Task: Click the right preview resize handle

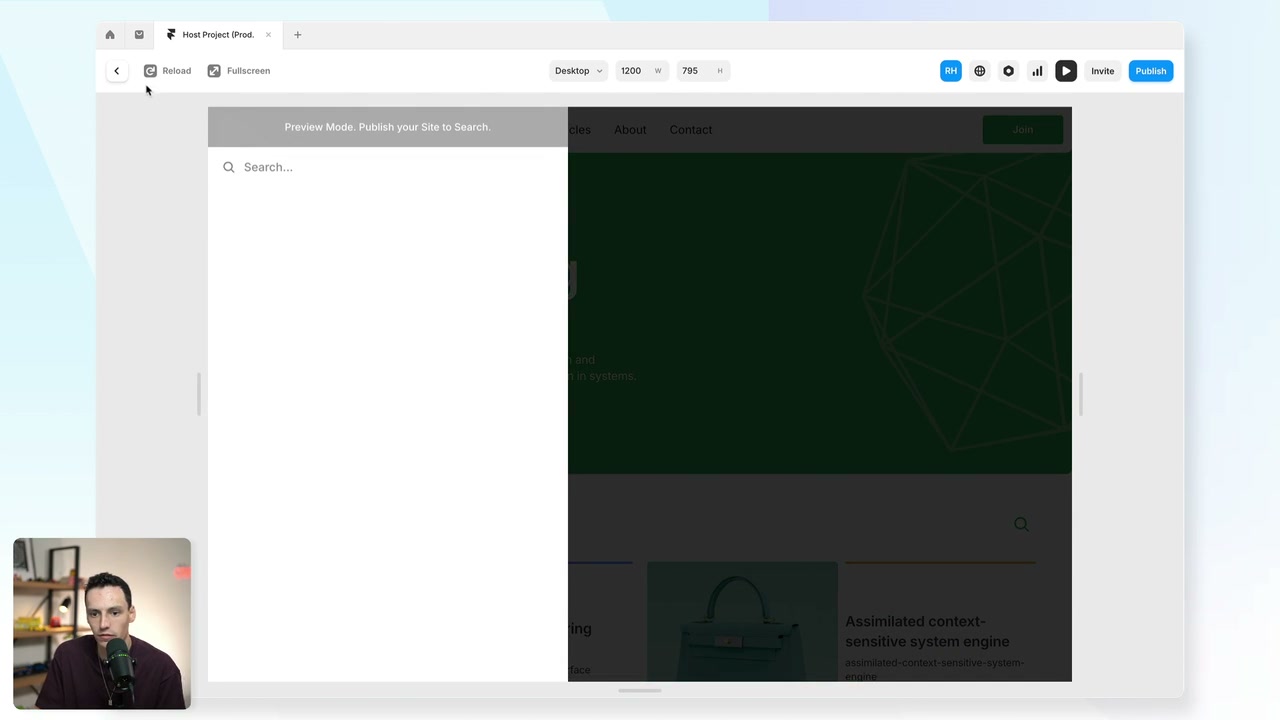Action: [x=1081, y=394]
